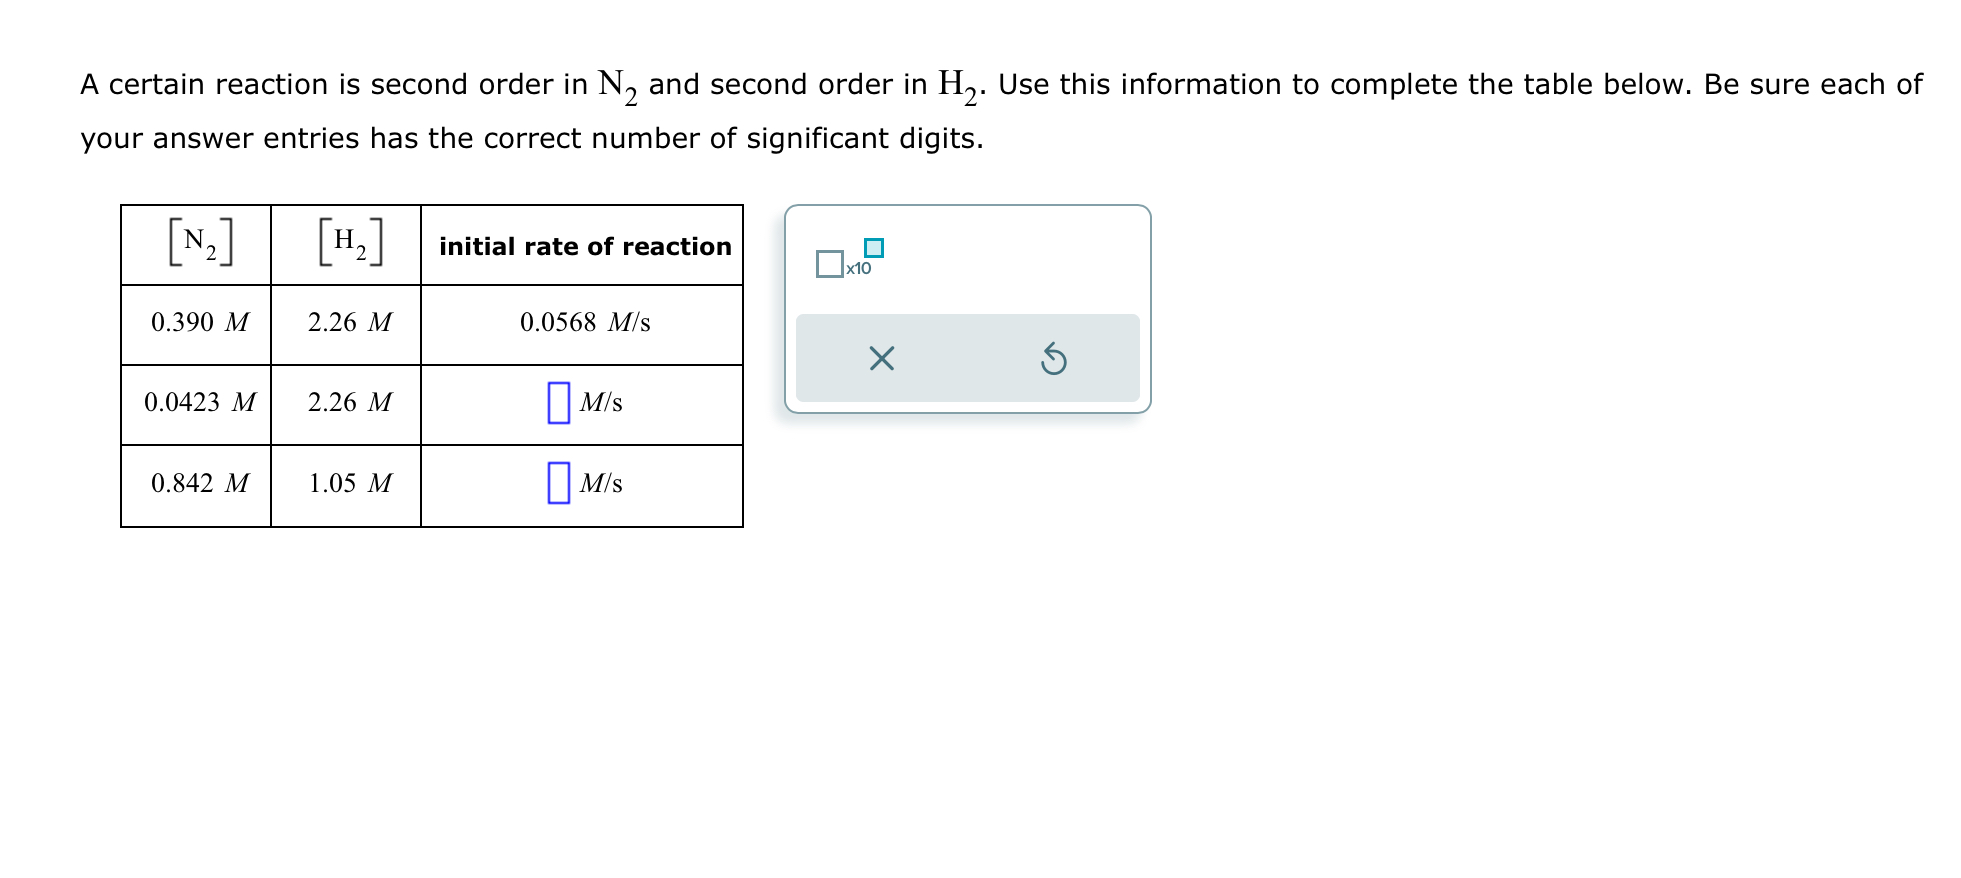Select the initial rate of reaction header
The height and width of the screenshot is (878, 1961).
pyautogui.click(x=583, y=246)
